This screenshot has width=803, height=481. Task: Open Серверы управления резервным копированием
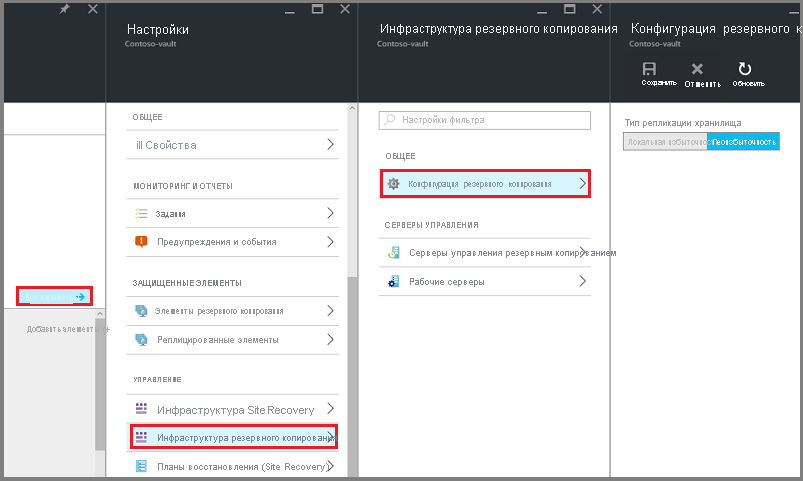[x=484, y=253]
